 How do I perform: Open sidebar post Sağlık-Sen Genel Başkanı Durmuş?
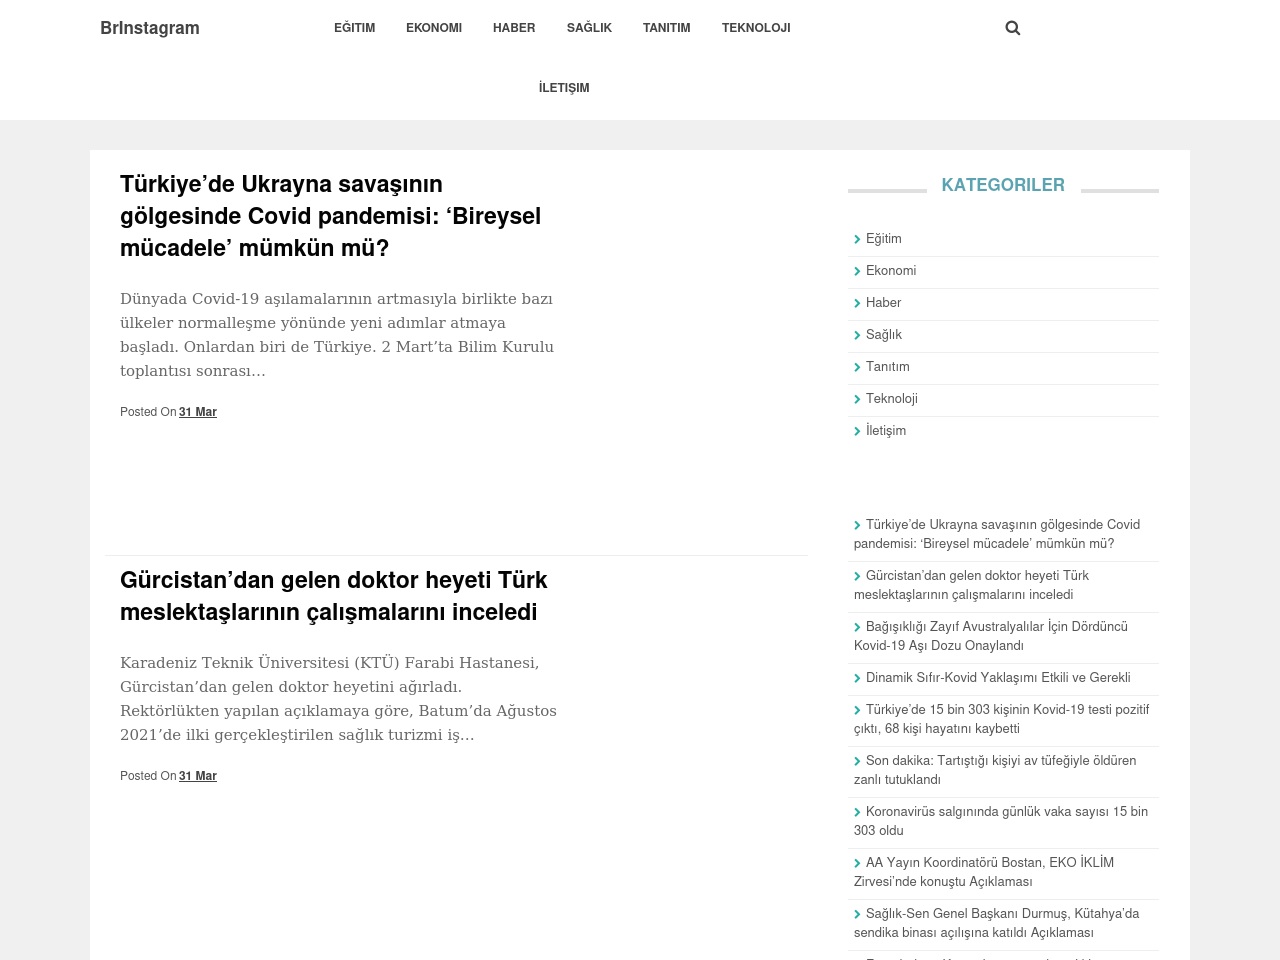coord(997,923)
